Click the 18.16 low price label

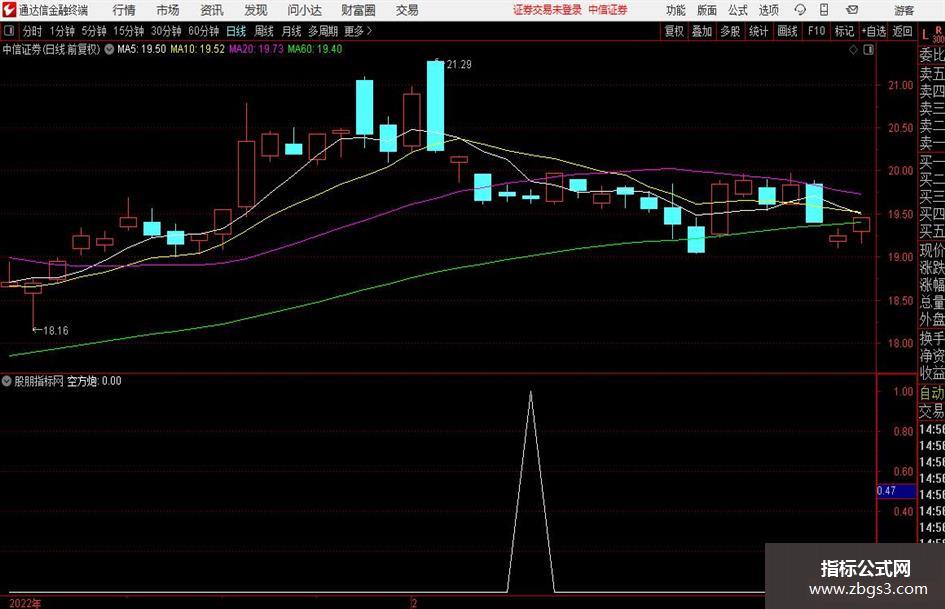click(x=55, y=330)
